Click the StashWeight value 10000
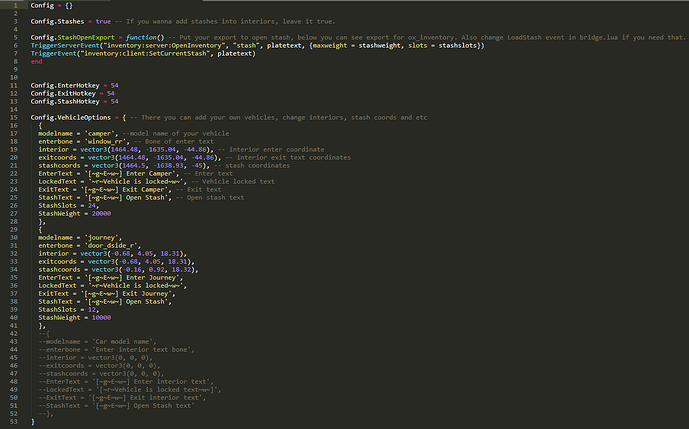 101,317
